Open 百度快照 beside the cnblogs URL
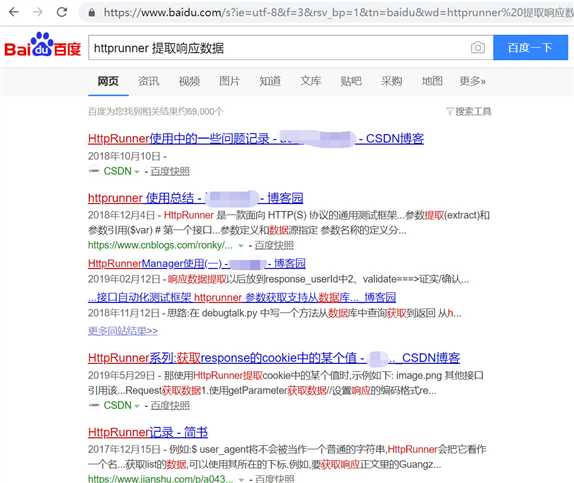Image resolution: width=574 pixels, height=483 pixels. point(274,245)
